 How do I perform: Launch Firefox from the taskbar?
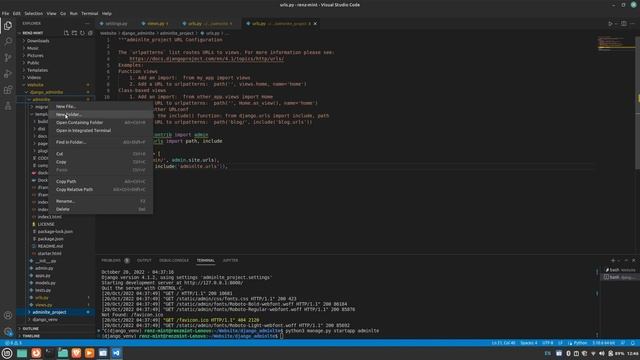tap(36, 353)
